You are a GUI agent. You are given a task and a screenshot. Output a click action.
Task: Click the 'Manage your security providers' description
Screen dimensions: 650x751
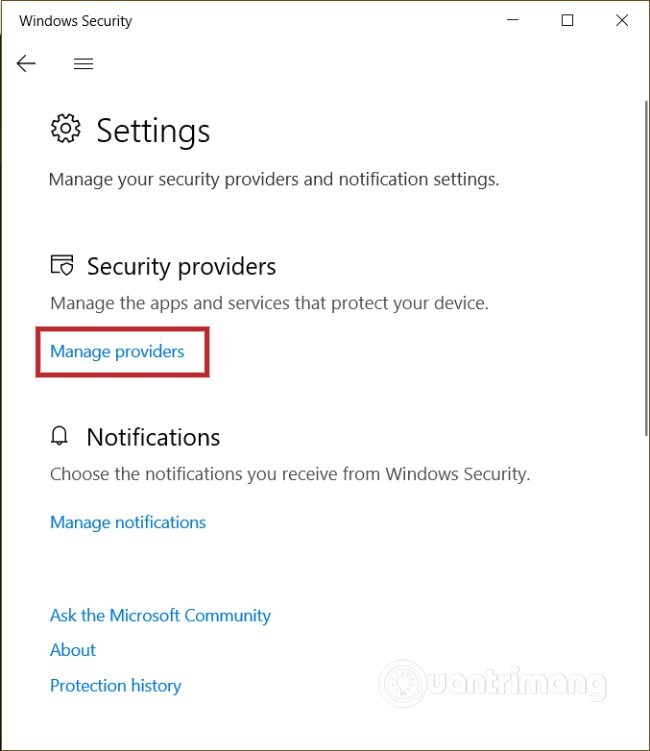274,180
